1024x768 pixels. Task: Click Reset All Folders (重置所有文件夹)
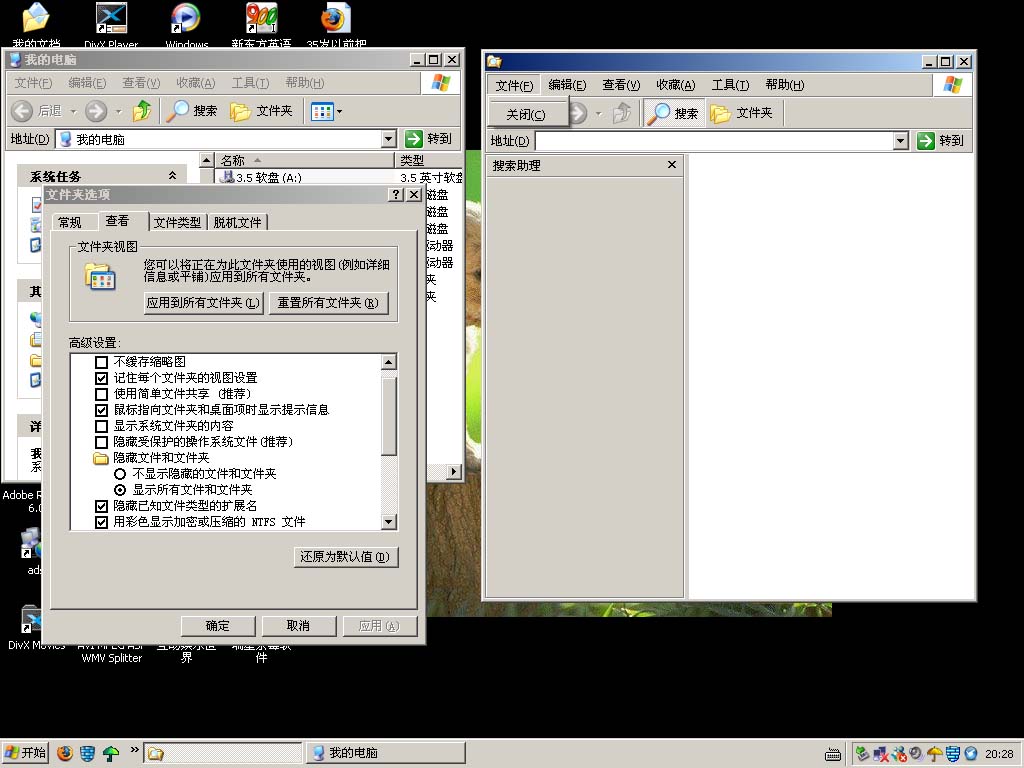[x=328, y=303]
